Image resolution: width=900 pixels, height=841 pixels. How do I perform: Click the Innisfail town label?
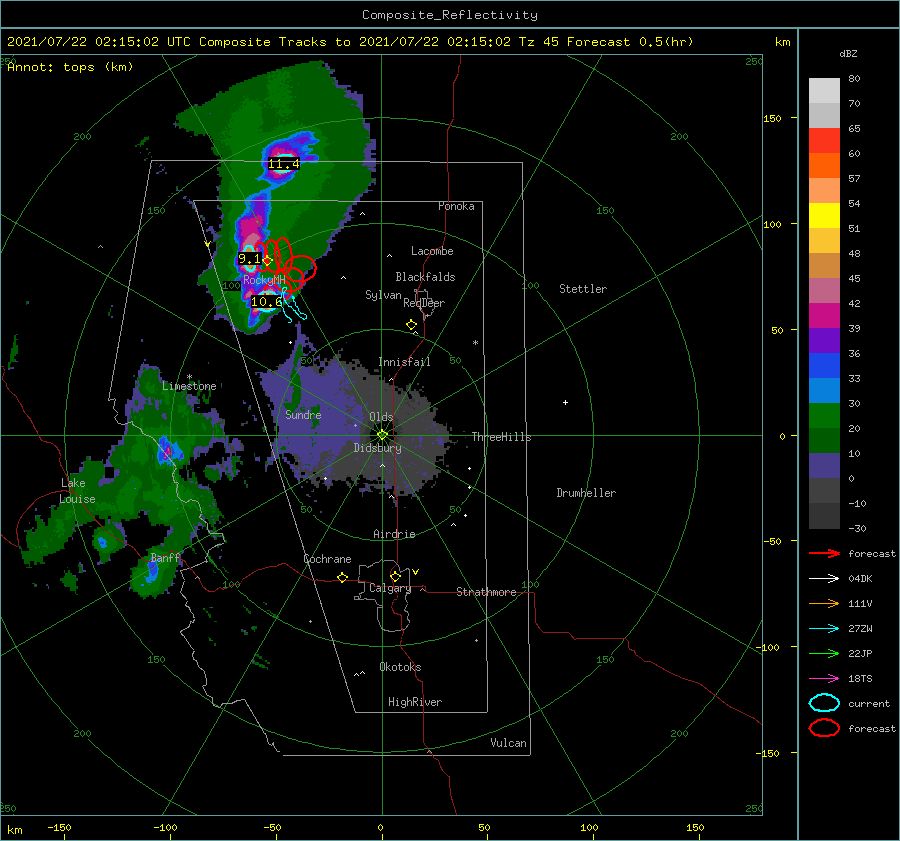pyautogui.click(x=404, y=362)
